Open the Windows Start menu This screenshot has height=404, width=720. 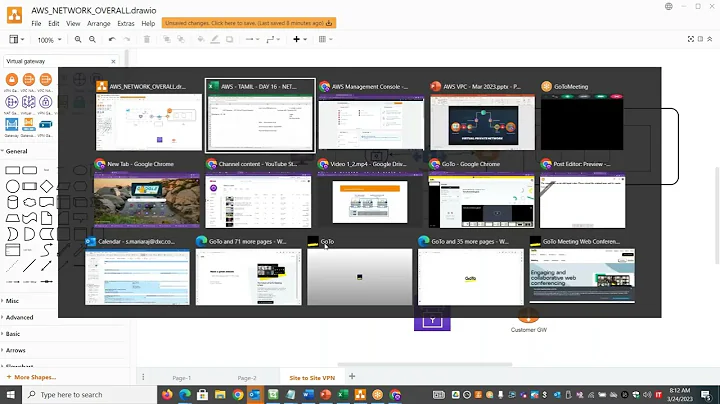tap(11, 395)
